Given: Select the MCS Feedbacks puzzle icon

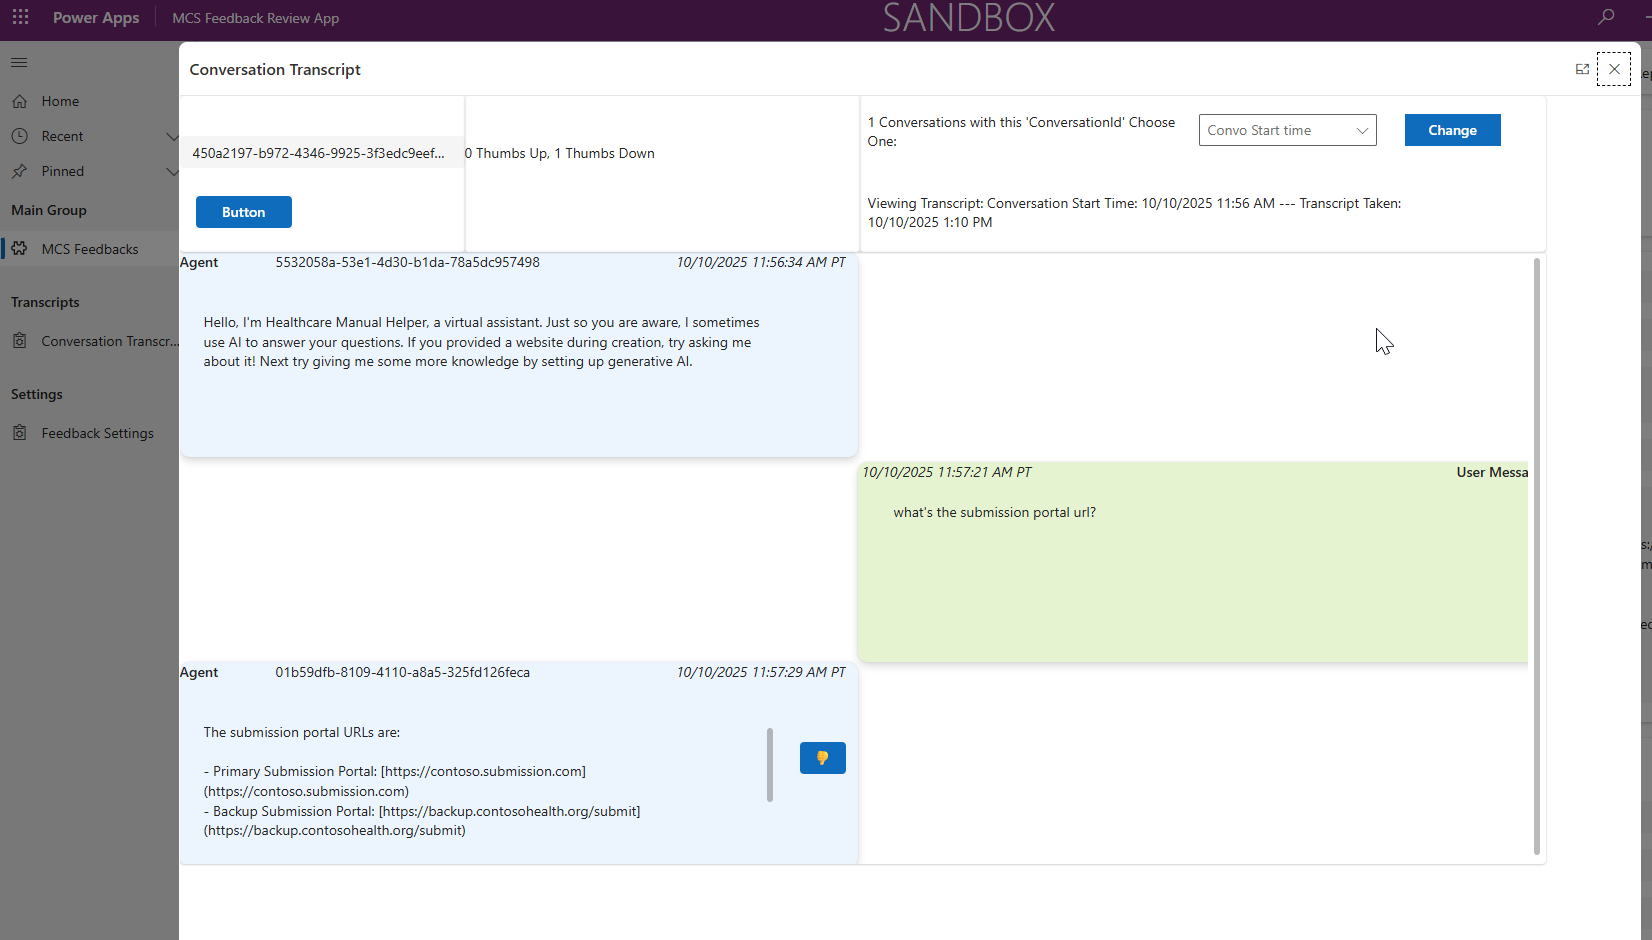Looking at the screenshot, I should pyautogui.click(x=20, y=248).
